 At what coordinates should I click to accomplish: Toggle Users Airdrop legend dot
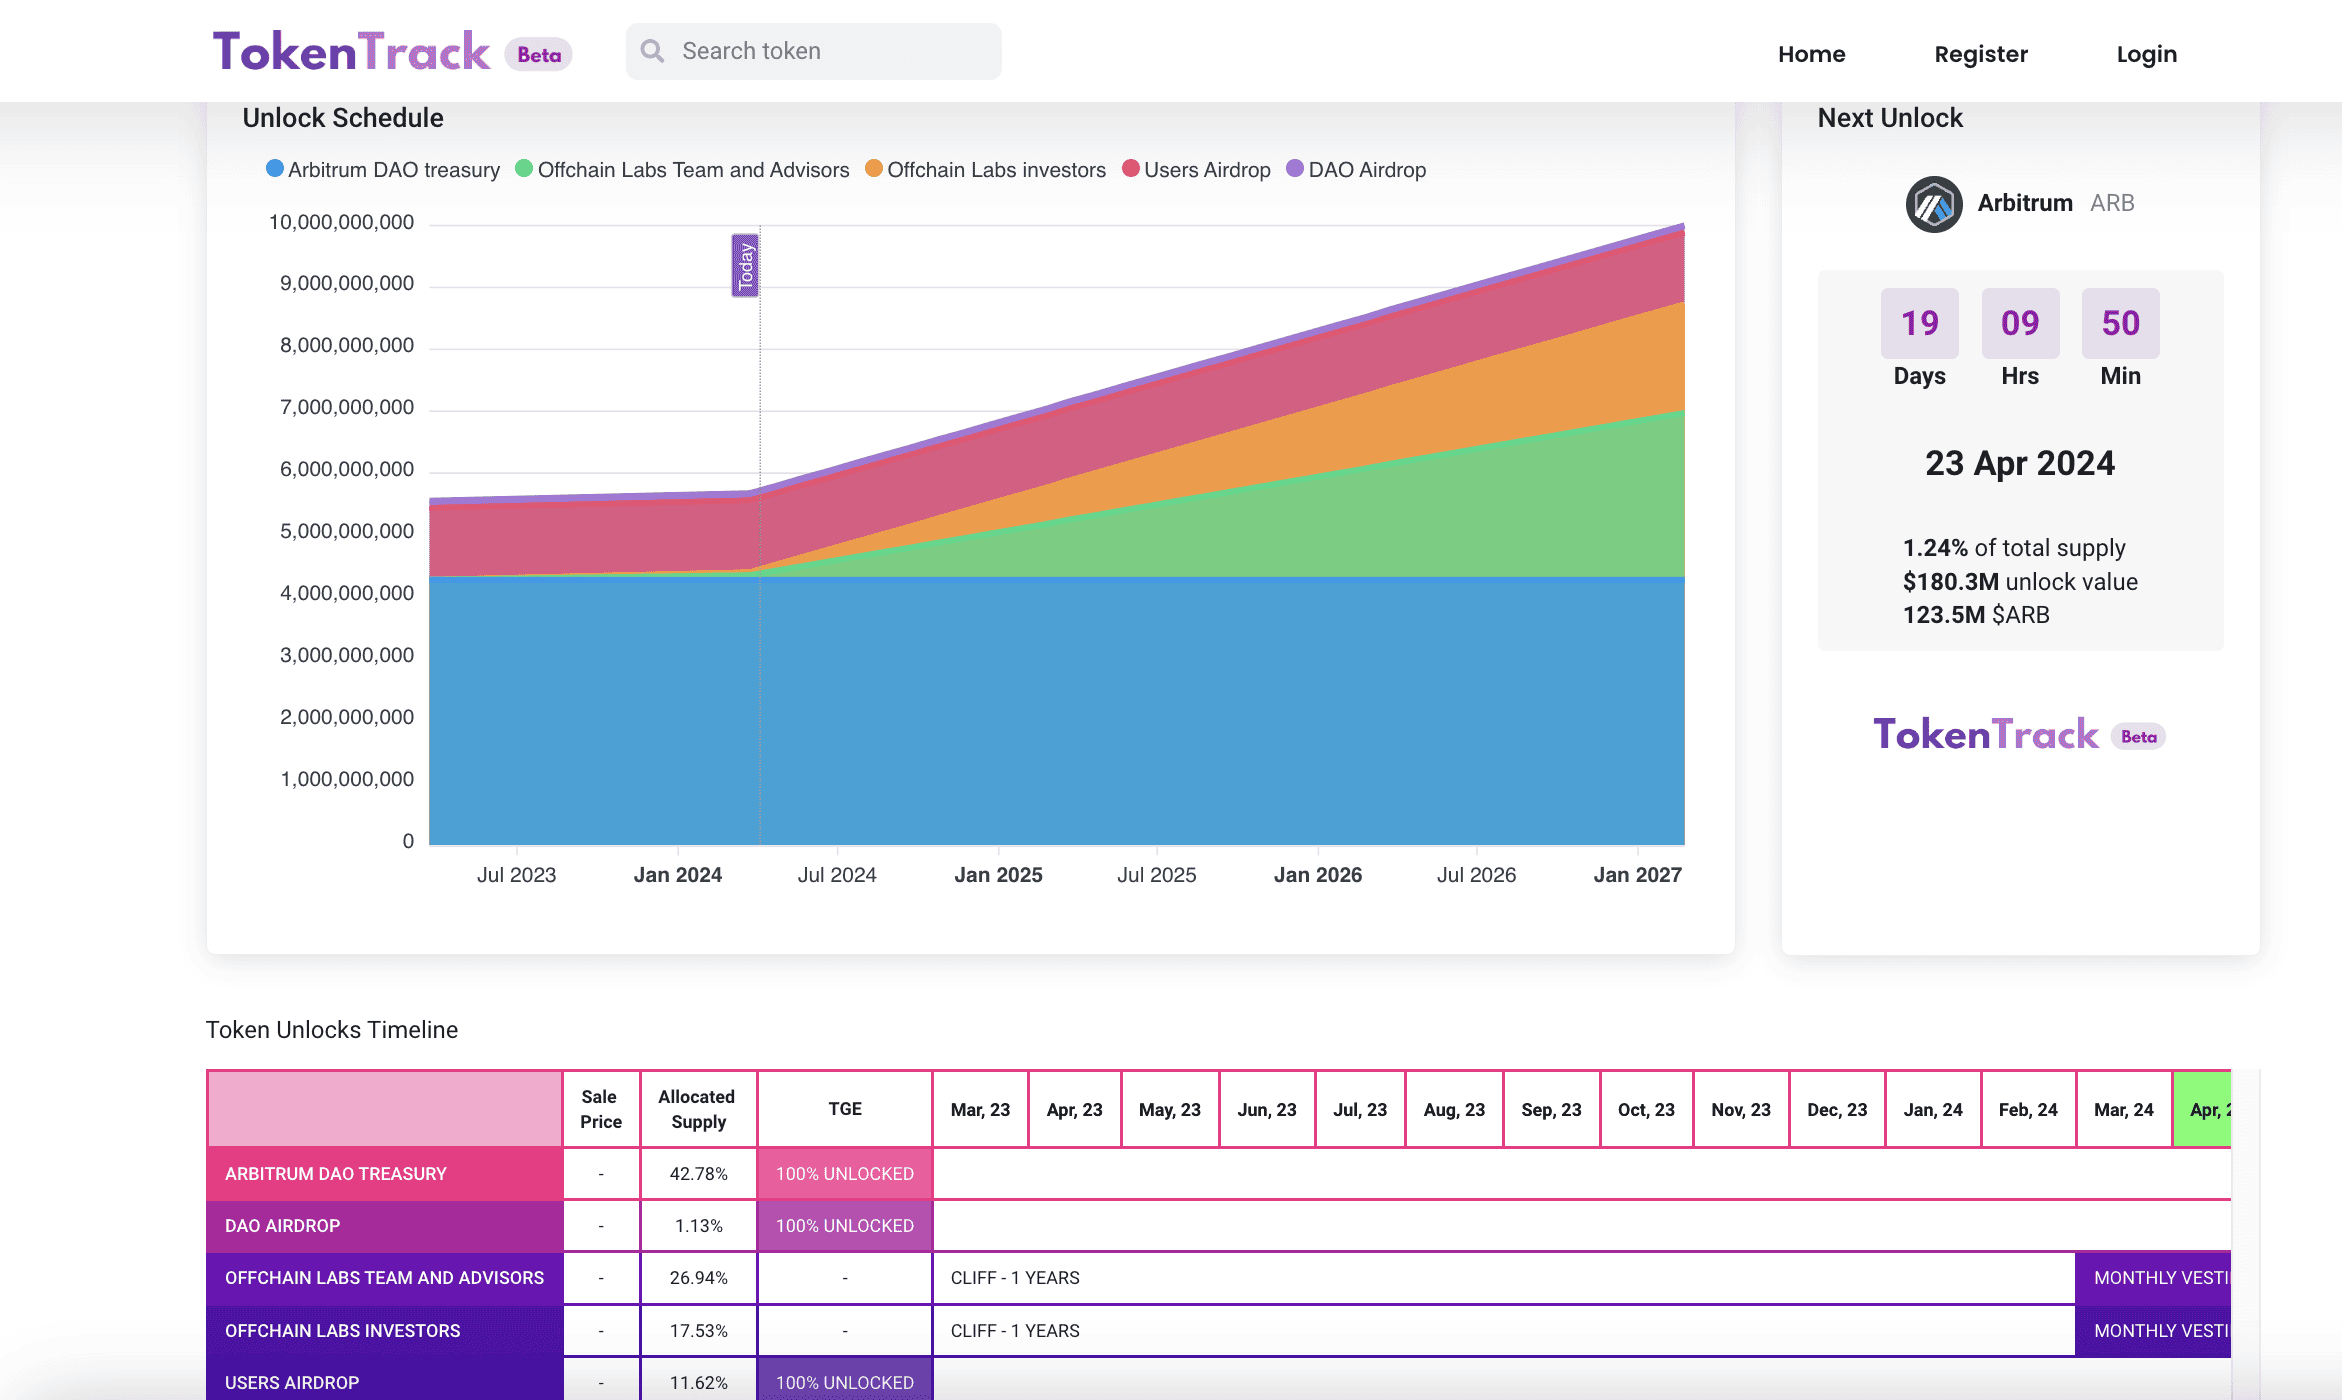point(1131,169)
